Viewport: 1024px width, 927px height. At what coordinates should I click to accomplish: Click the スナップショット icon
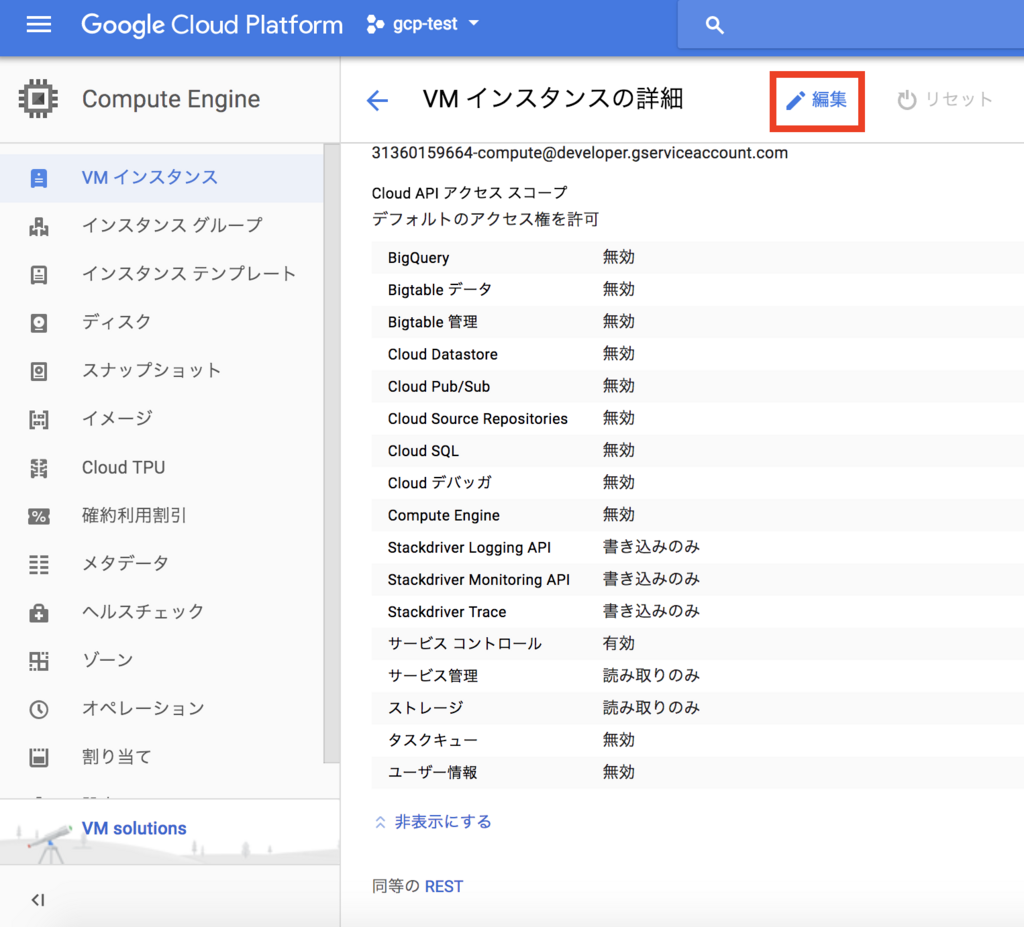point(39,371)
